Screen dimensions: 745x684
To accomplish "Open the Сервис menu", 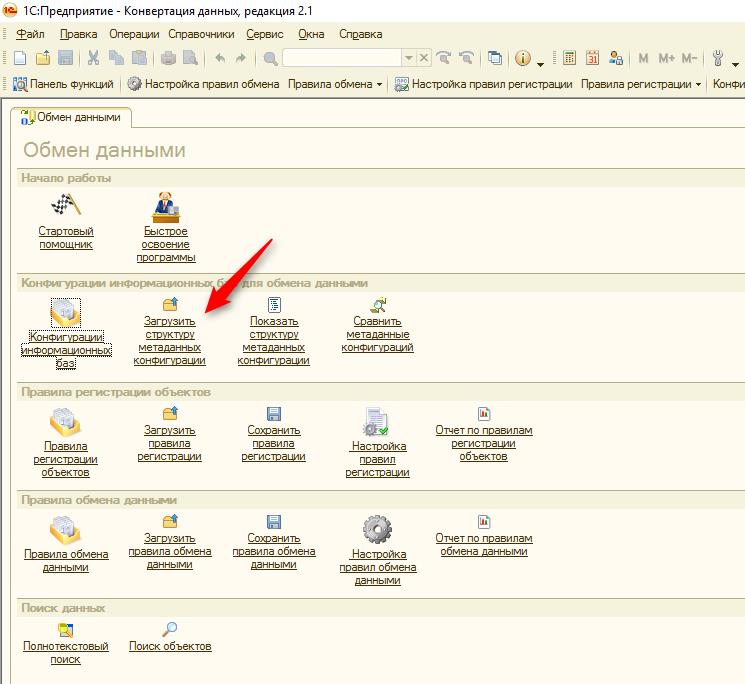I will point(265,34).
